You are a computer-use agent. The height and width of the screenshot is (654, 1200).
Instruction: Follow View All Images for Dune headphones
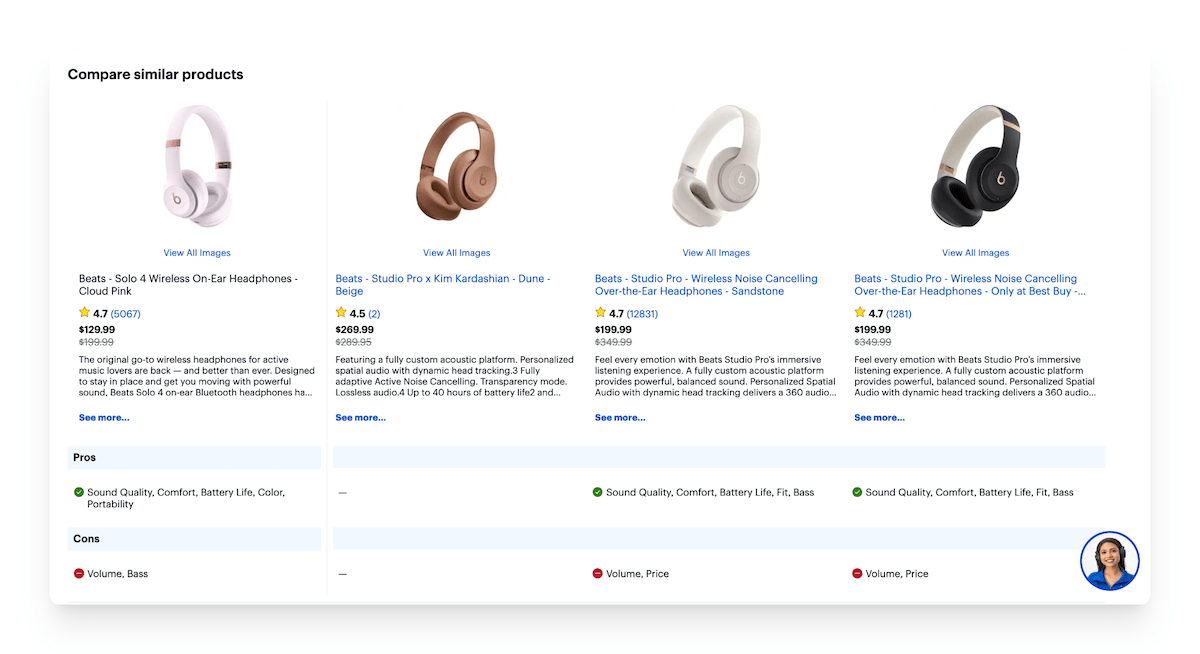click(x=456, y=252)
